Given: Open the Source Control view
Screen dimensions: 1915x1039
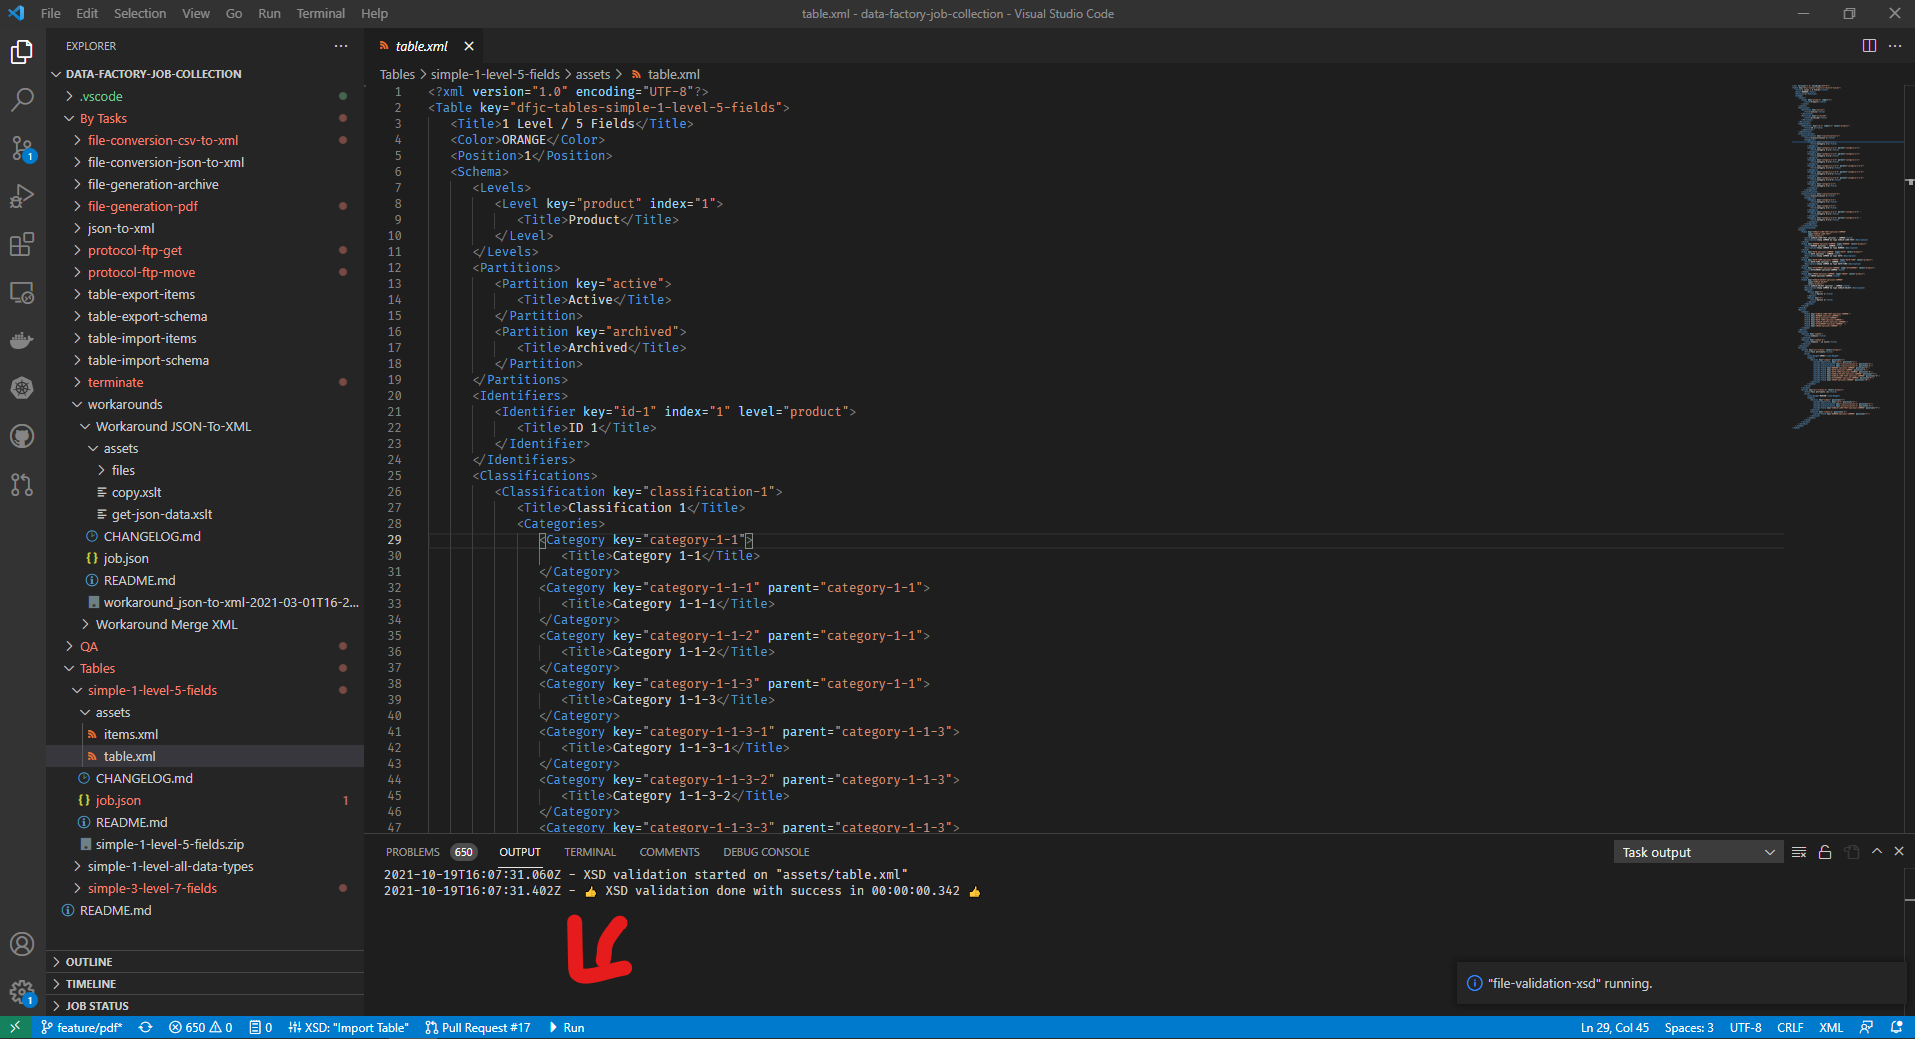Looking at the screenshot, I should point(22,148).
